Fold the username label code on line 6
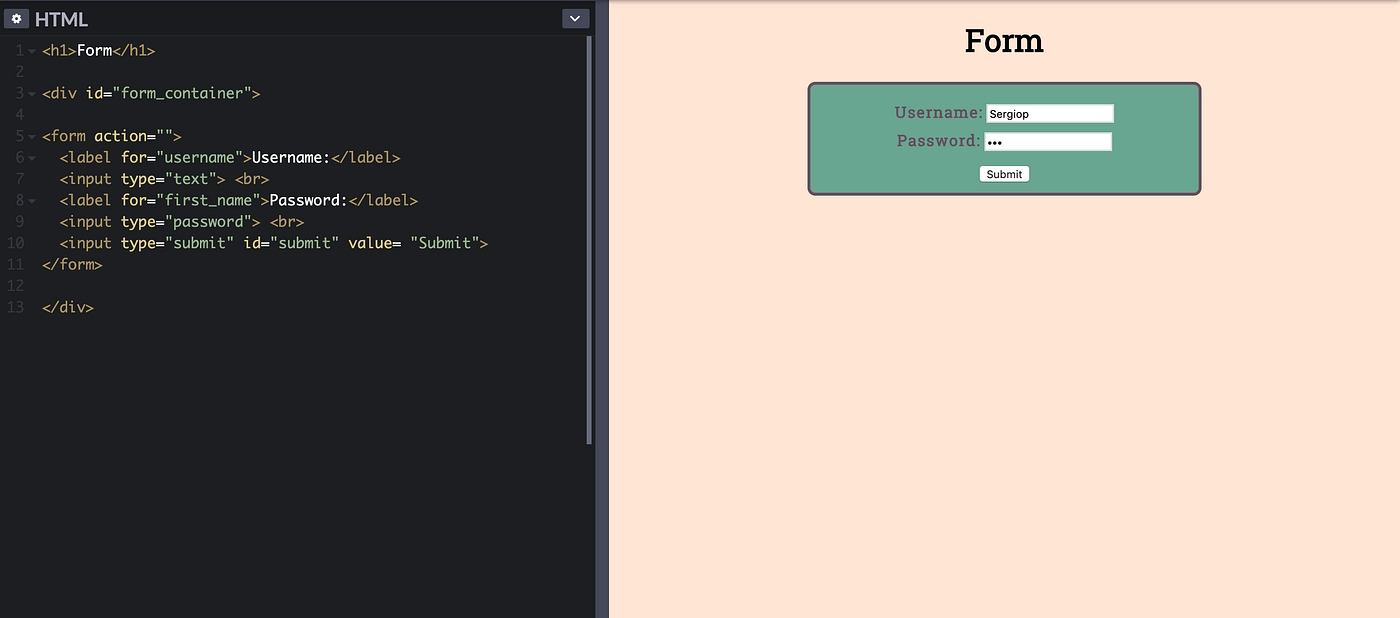Viewport: 1400px width, 618px height. [x=30, y=157]
